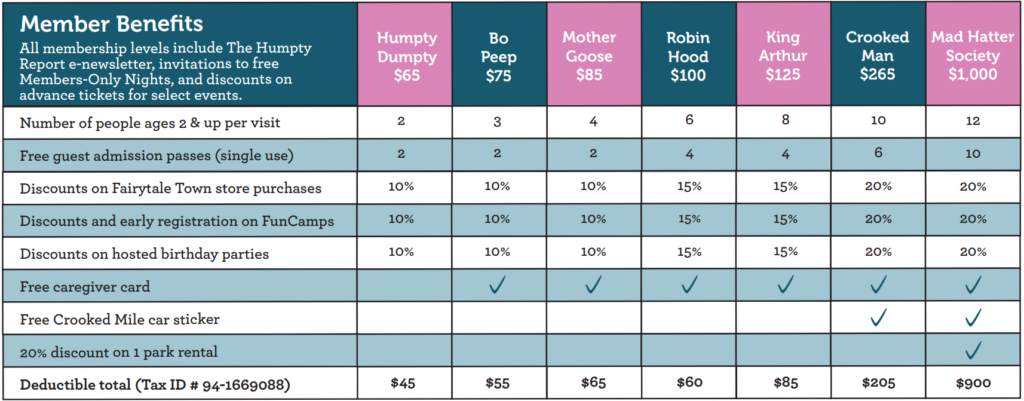Image resolution: width=1024 pixels, height=401 pixels.
Task: Click the King Arthur caregiver card checkmark
Action: [783, 286]
